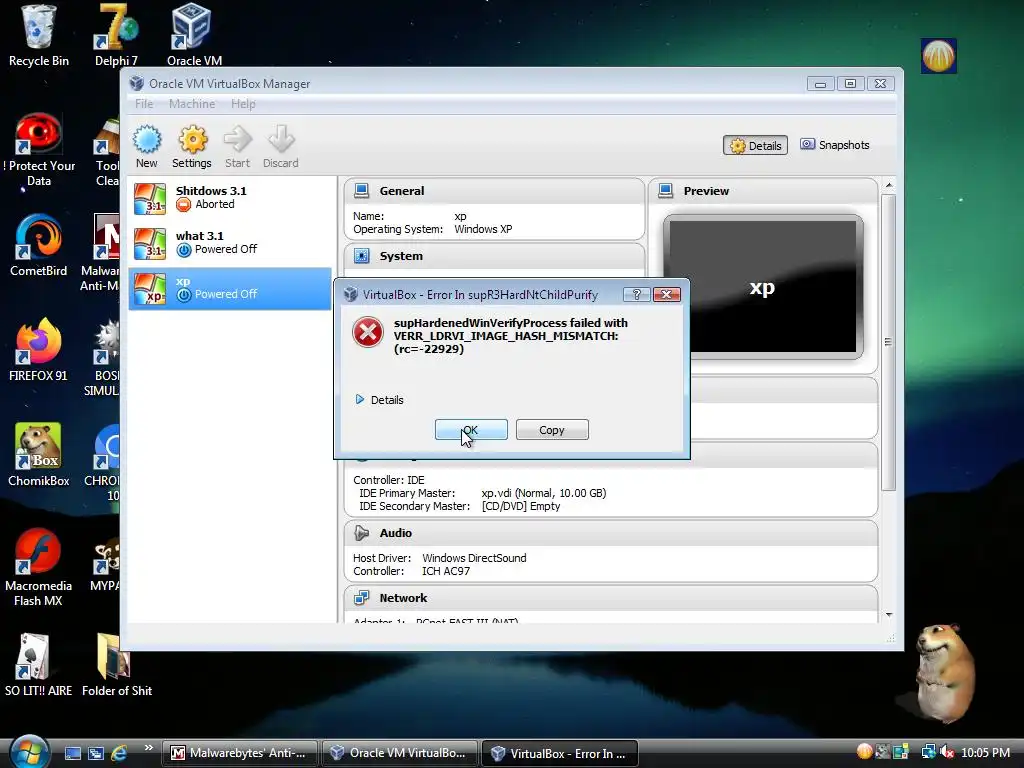Open the Machine menu
Image resolution: width=1024 pixels, height=768 pixels.
click(x=192, y=104)
